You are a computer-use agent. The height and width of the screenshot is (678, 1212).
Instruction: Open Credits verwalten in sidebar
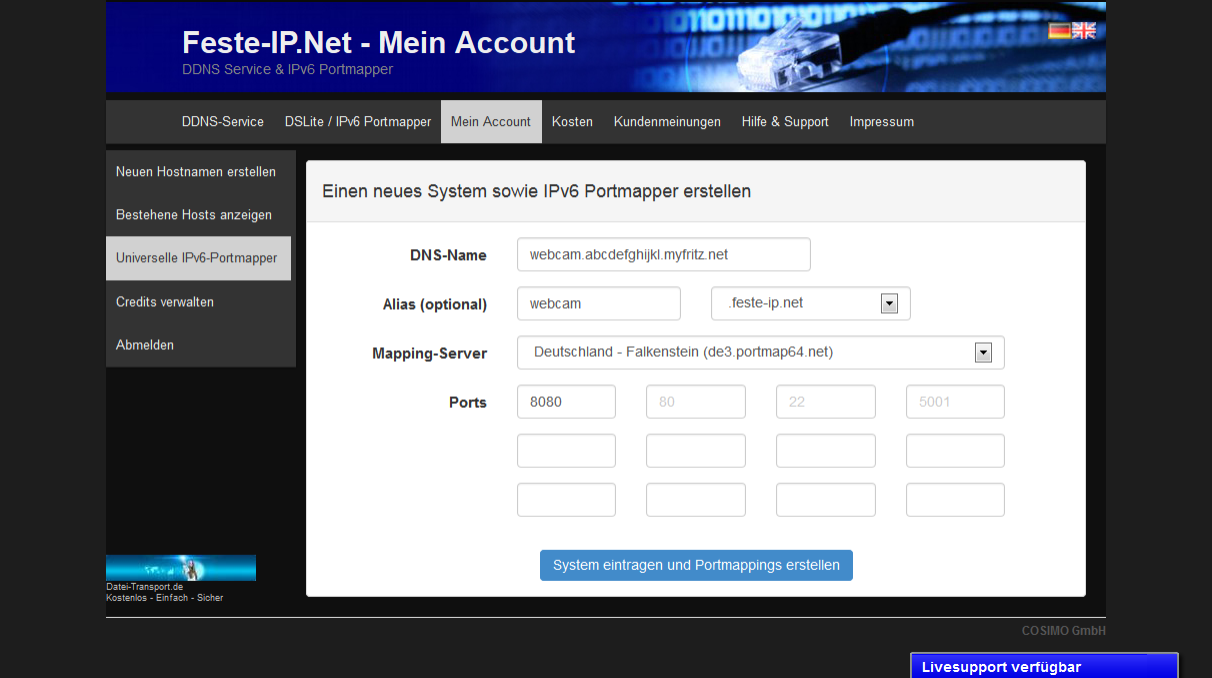165,302
